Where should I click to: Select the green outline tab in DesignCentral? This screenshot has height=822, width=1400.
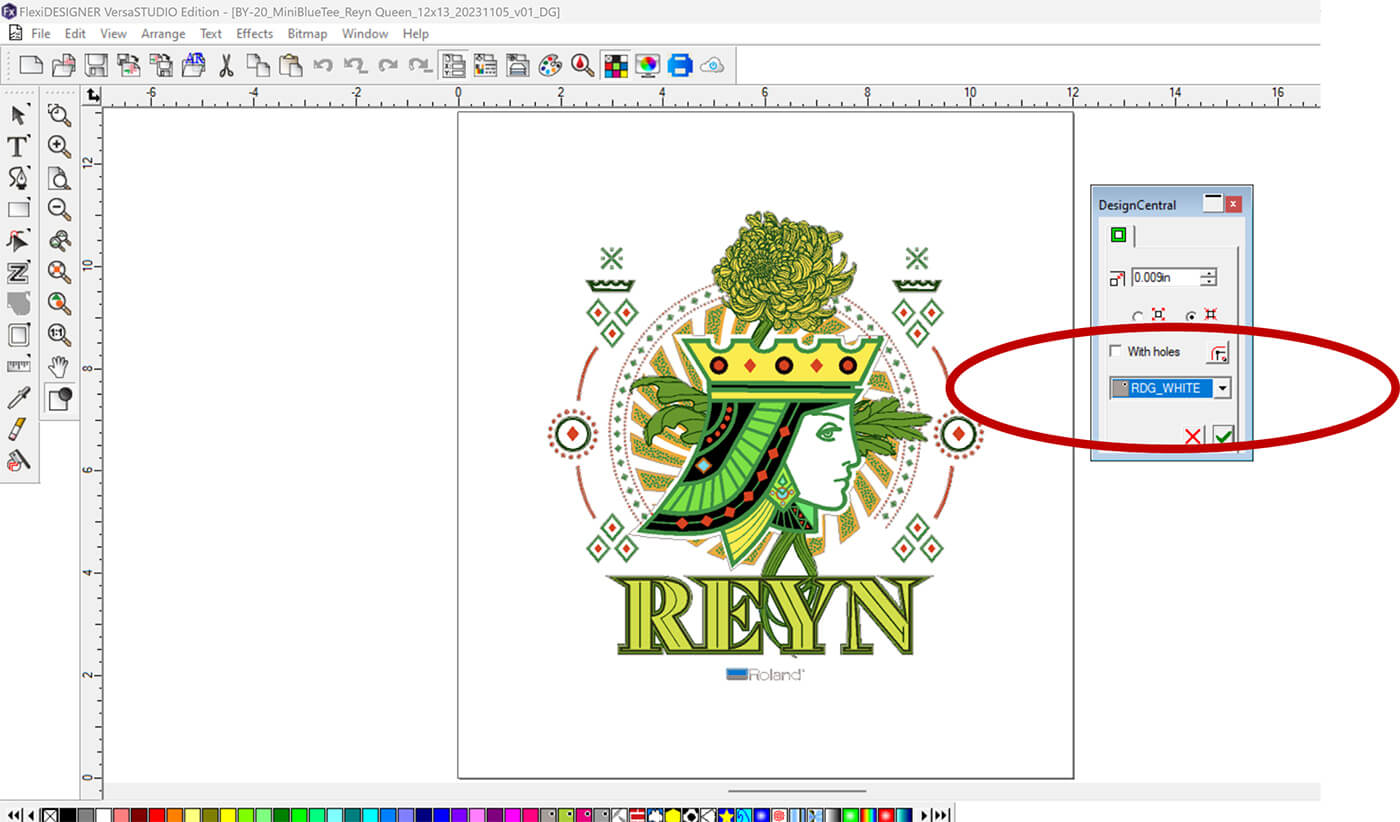(1118, 235)
